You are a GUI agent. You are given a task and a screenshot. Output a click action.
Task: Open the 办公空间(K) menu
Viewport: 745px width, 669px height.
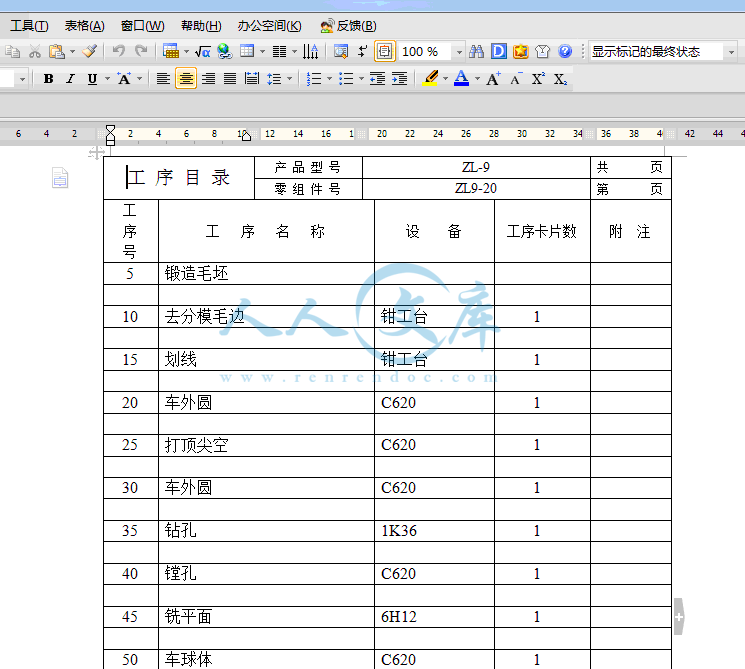click(x=269, y=26)
